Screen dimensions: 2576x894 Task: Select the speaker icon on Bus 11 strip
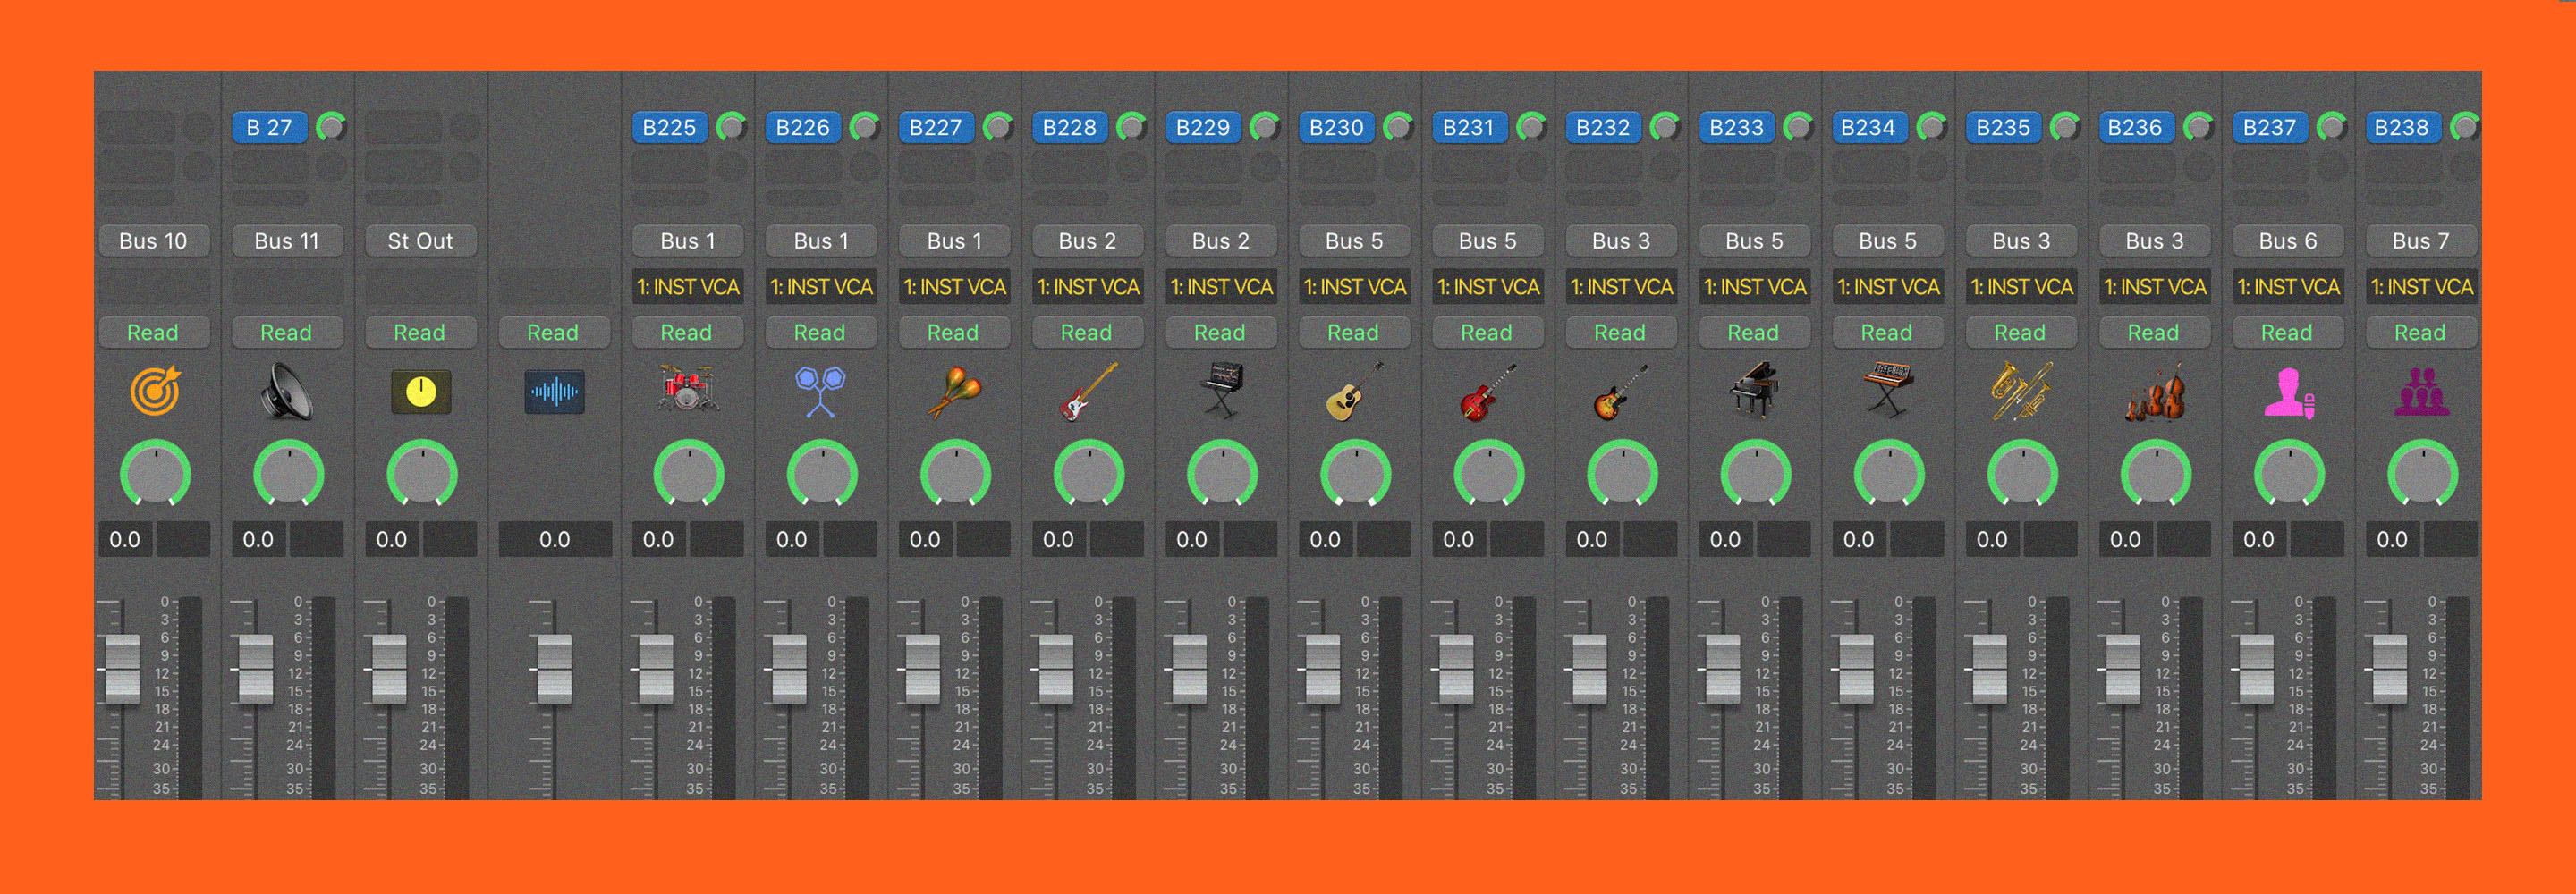point(287,391)
